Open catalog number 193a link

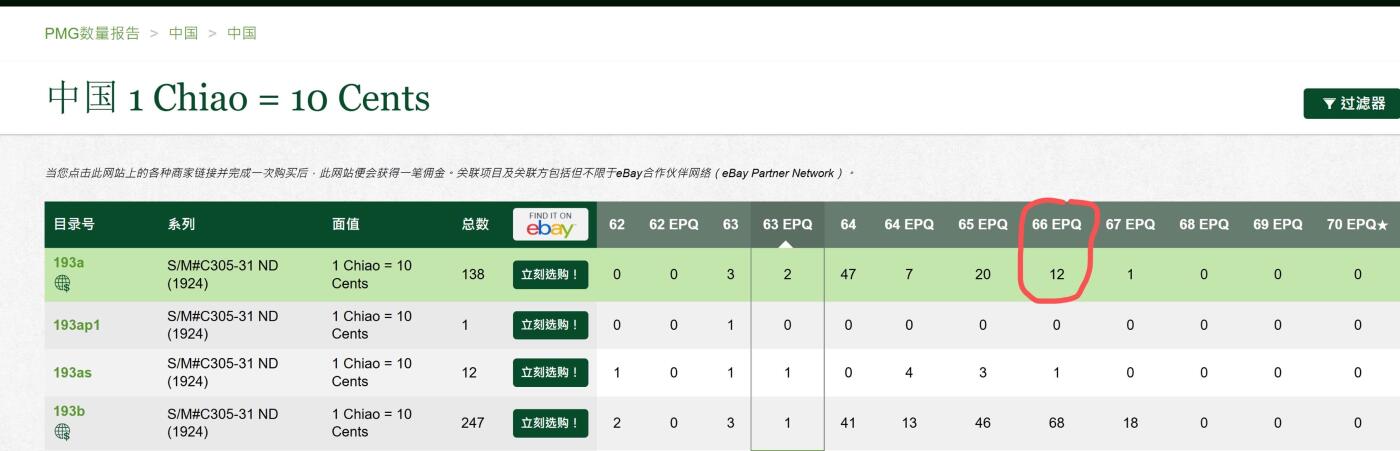click(x=69, y=264)
